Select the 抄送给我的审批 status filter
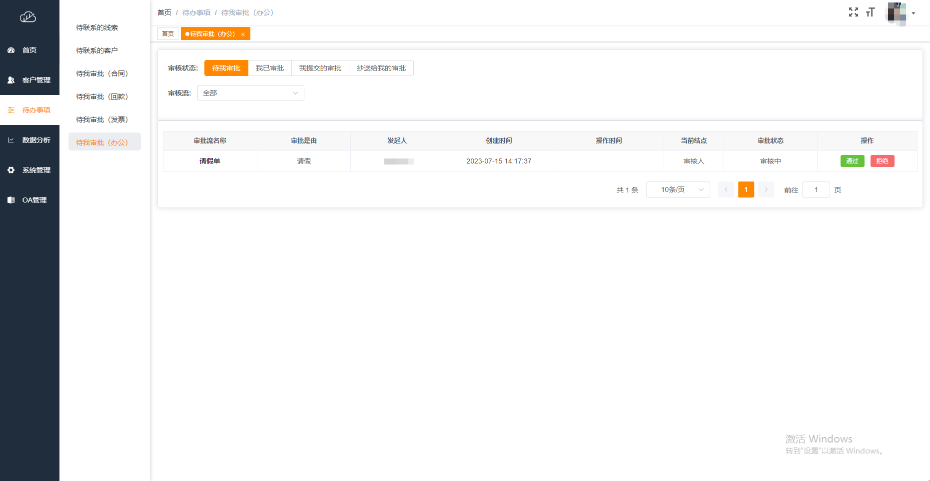The height and width of the screenshot is (481, 930). click(x=381, y=68)
